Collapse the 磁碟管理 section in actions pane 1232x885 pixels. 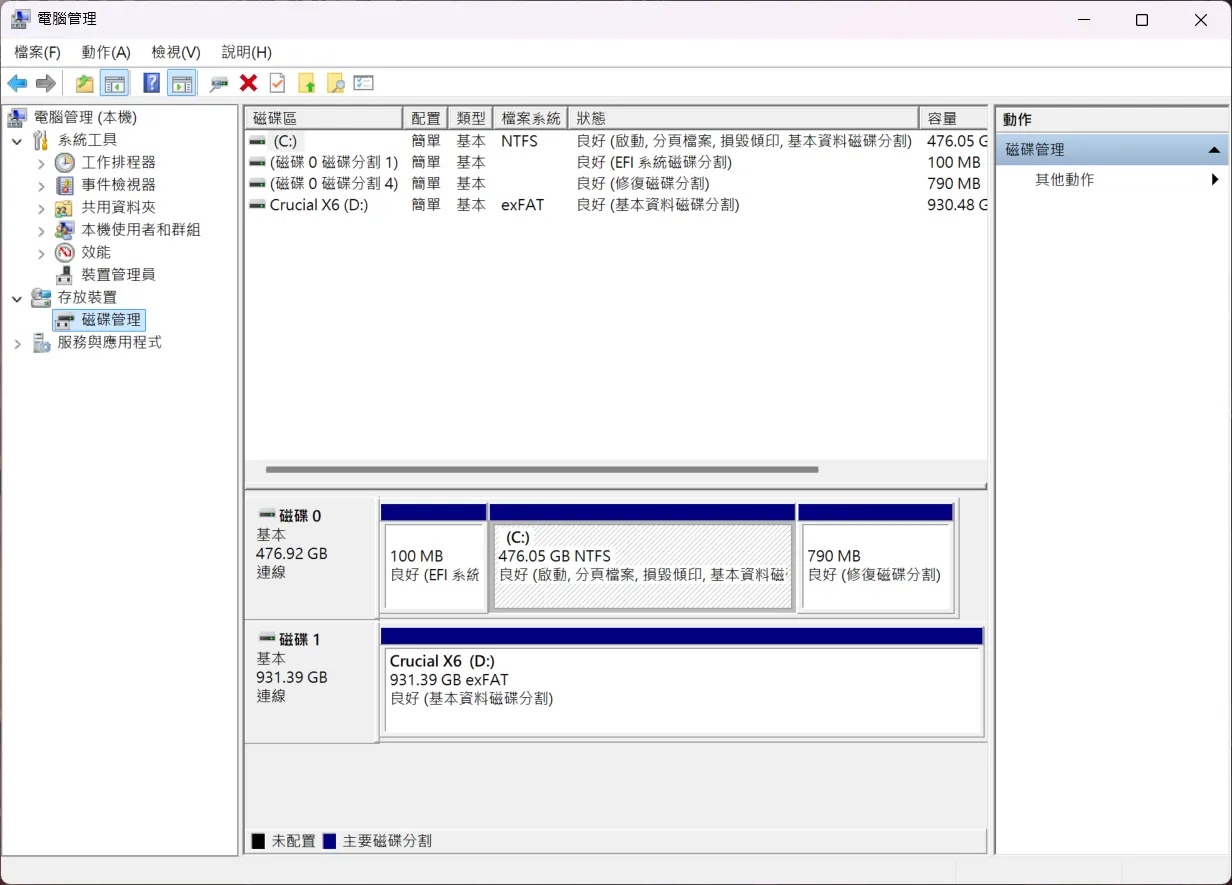[1214, 150]
